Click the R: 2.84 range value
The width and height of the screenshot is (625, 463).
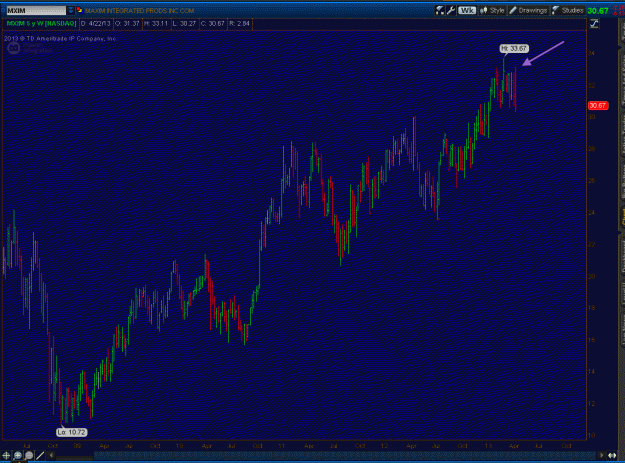click(240, 24)
